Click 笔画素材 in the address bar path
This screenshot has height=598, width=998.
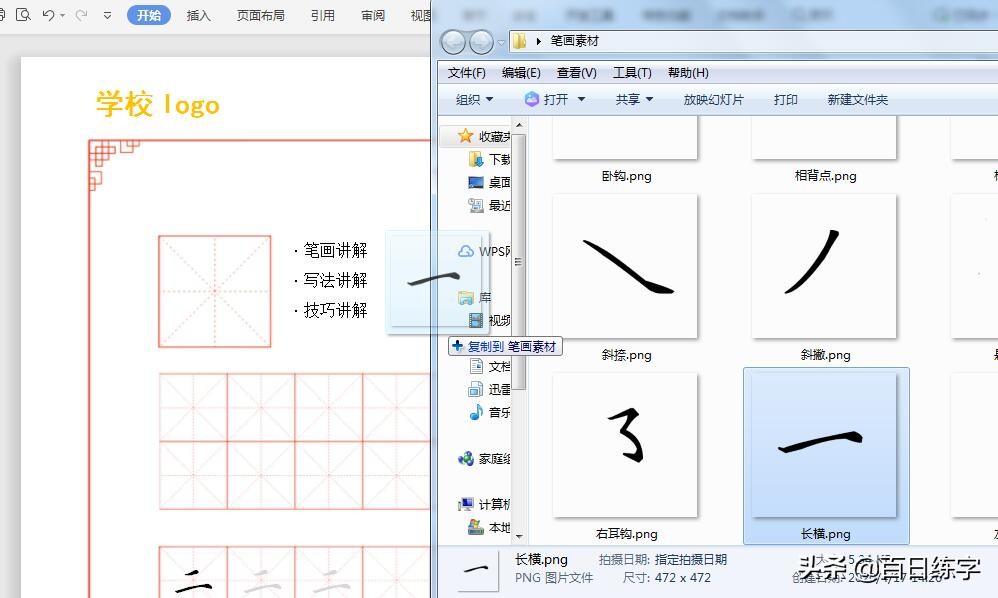point(575,41)
